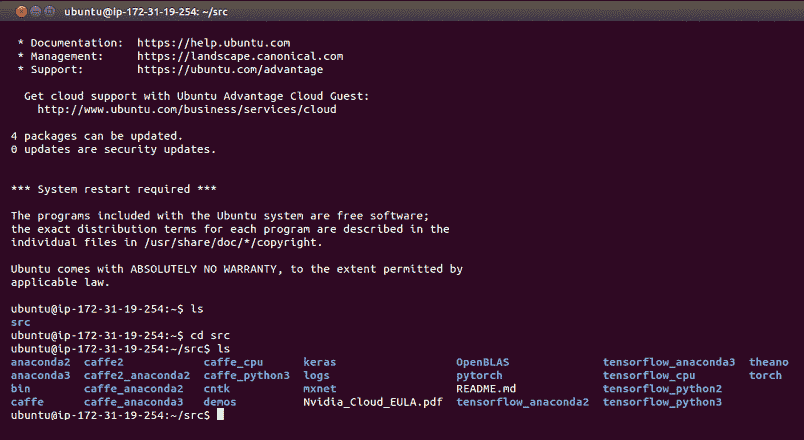This screenshot has height=440, width=804.
Task: Select the OpenBLAS directory name
Action: tap(483, 363)
